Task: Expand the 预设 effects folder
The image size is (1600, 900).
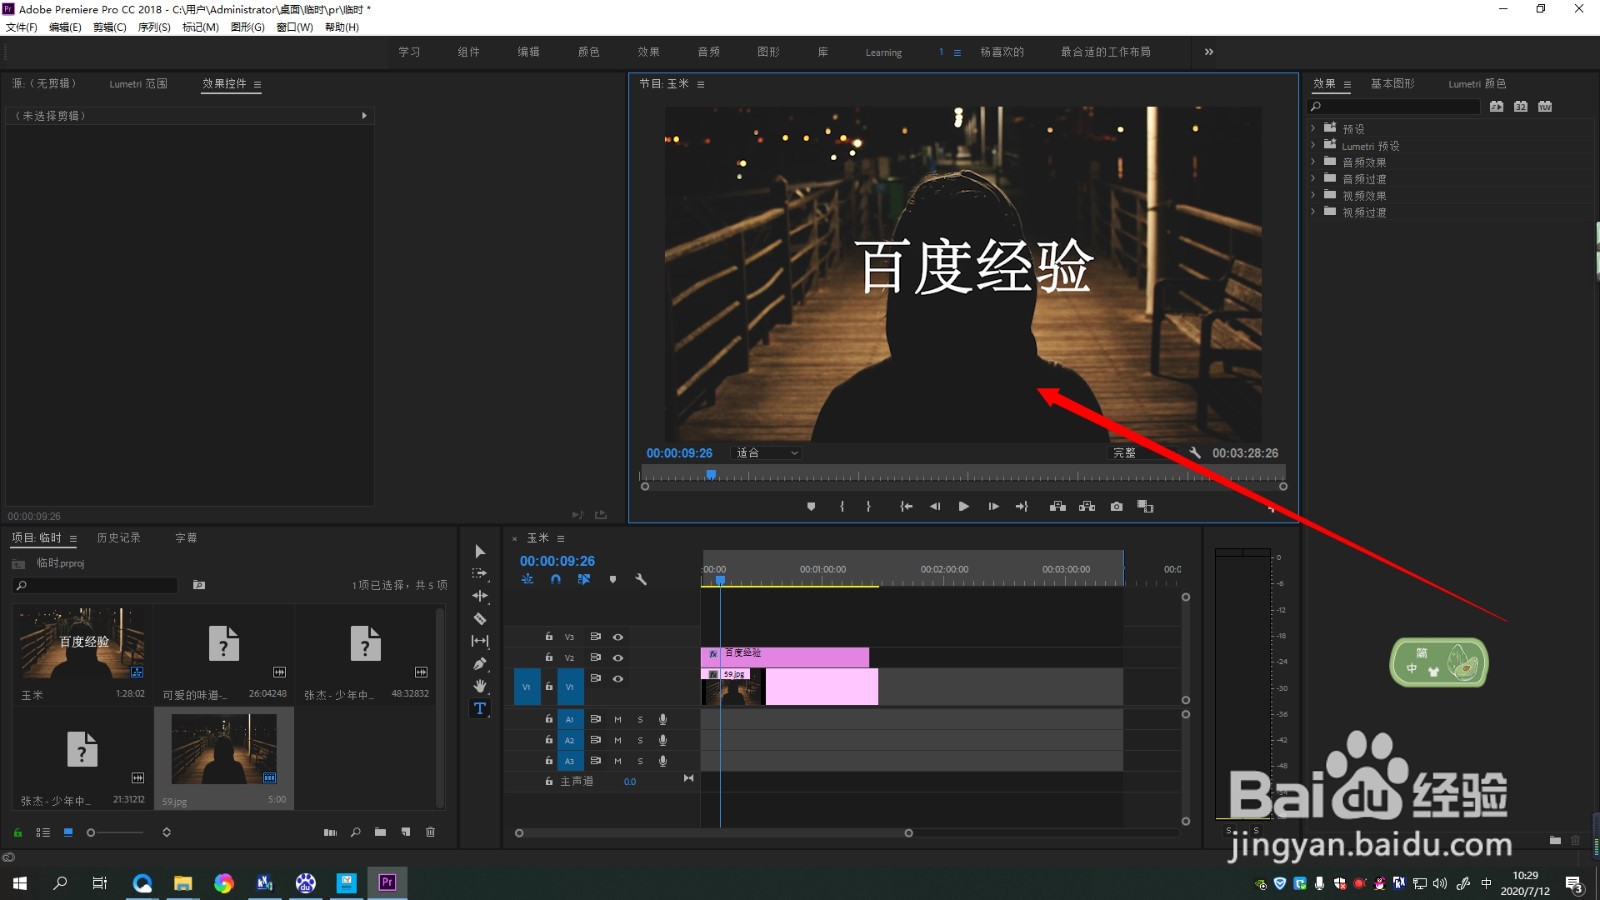Action: click(1313, 128)
